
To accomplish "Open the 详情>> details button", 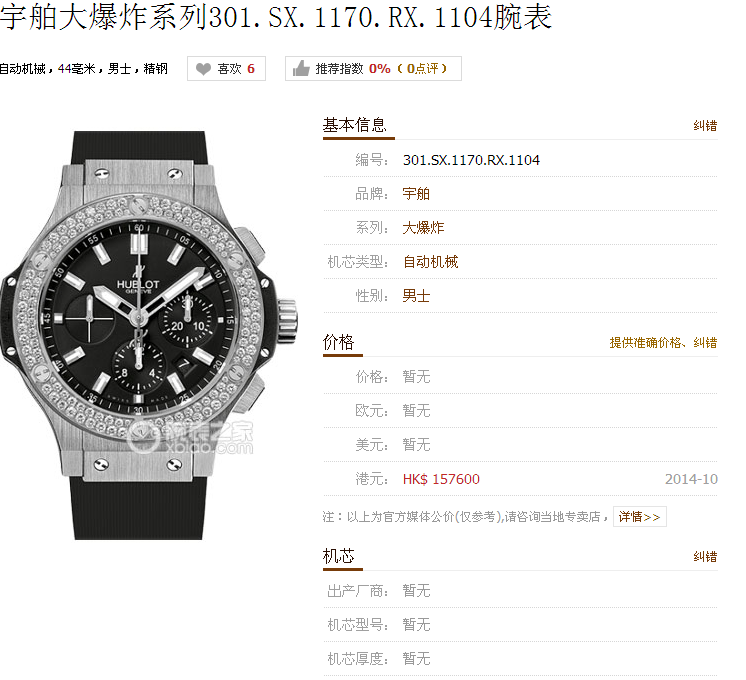I will coord(640,517).
